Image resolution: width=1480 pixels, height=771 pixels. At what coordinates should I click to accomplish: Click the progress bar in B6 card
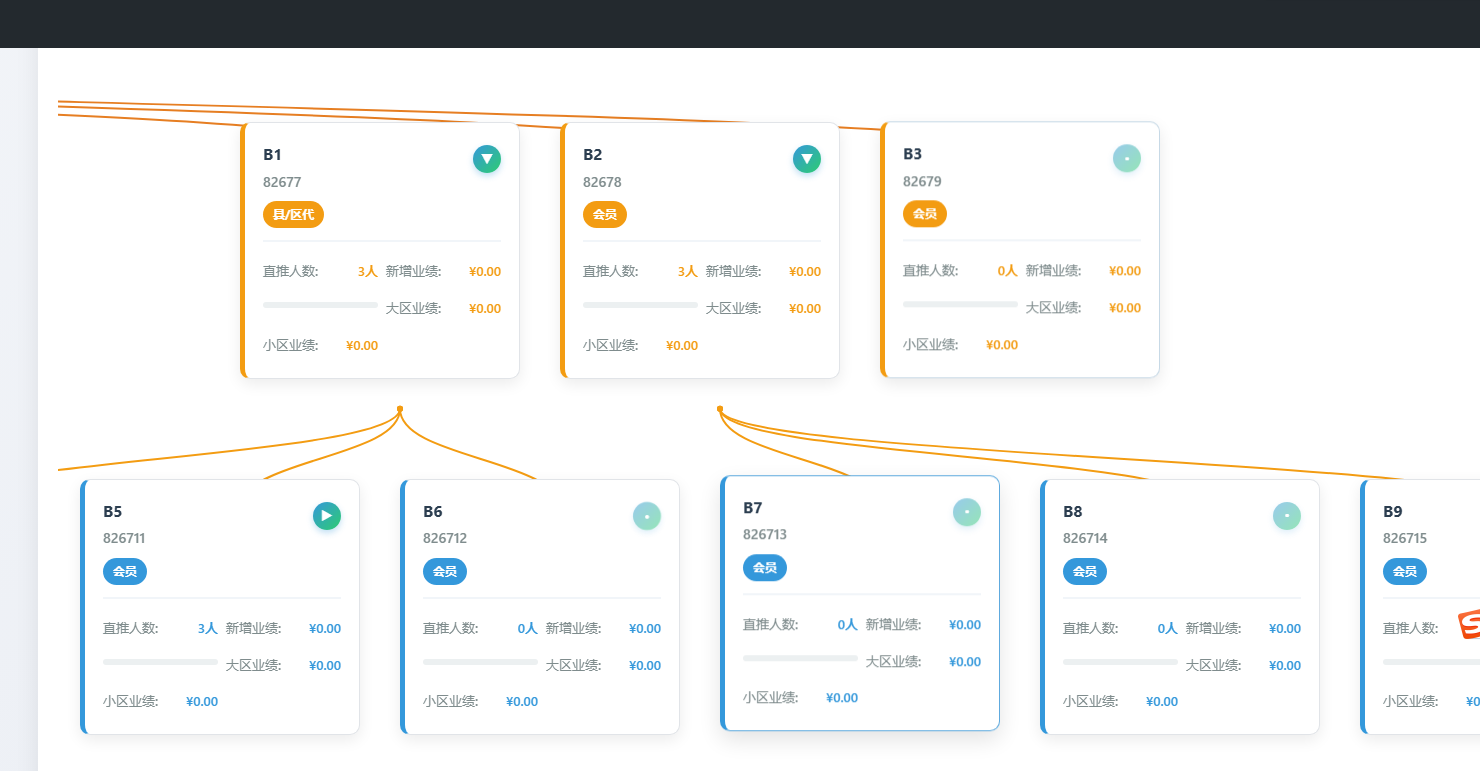(x=480, y=662)
